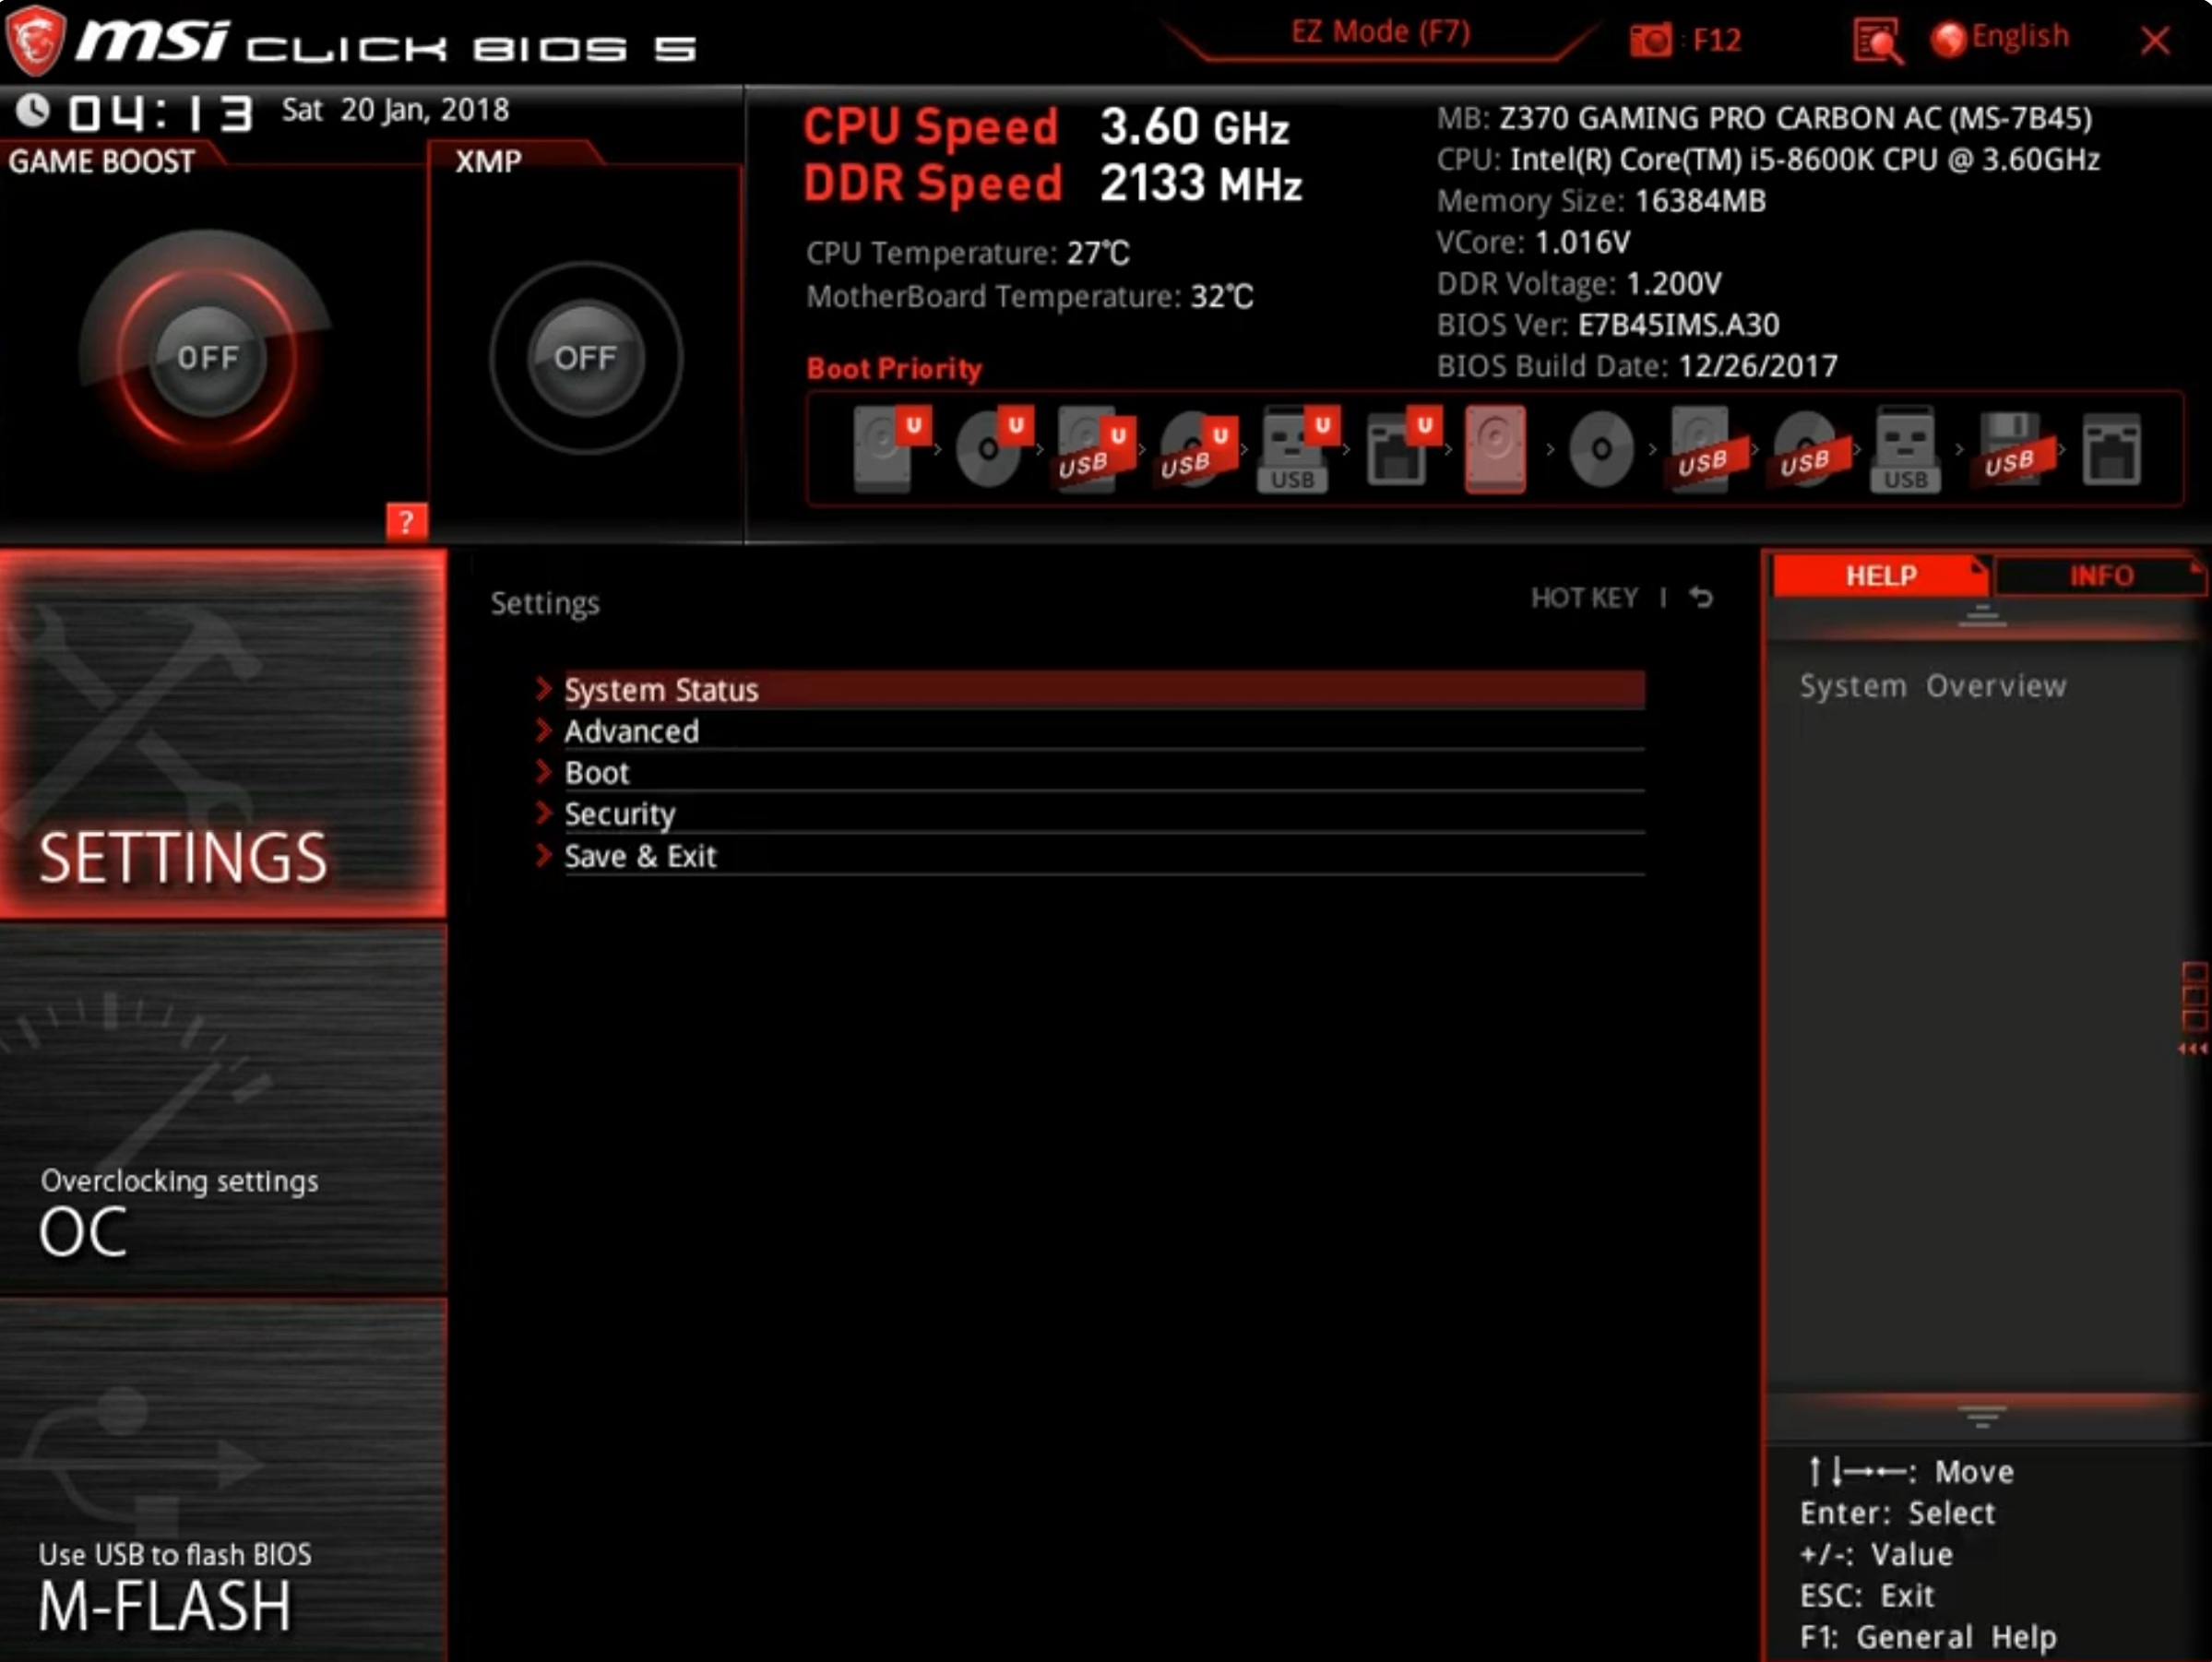This screenshot has width=2212, height=1662.
Task: Expand the Boot settings submenu
Action: tap(597, 773)
